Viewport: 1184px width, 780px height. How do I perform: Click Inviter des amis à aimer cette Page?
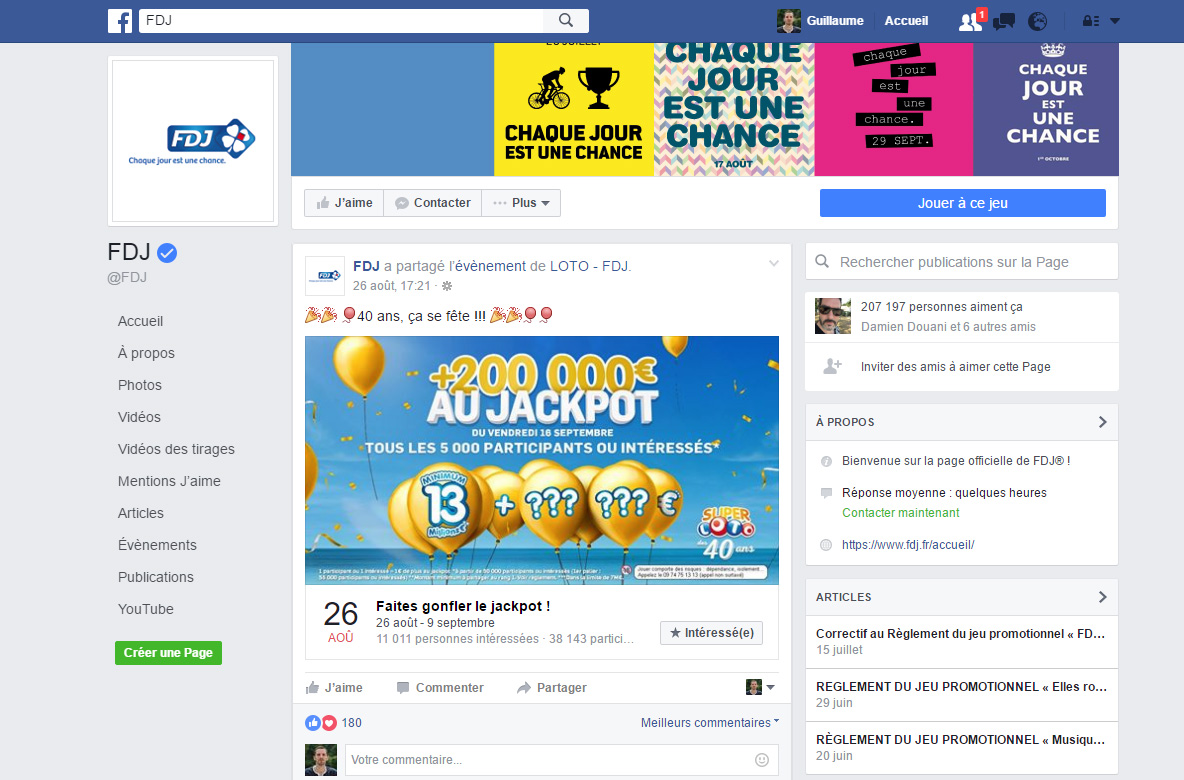point(956,367)
